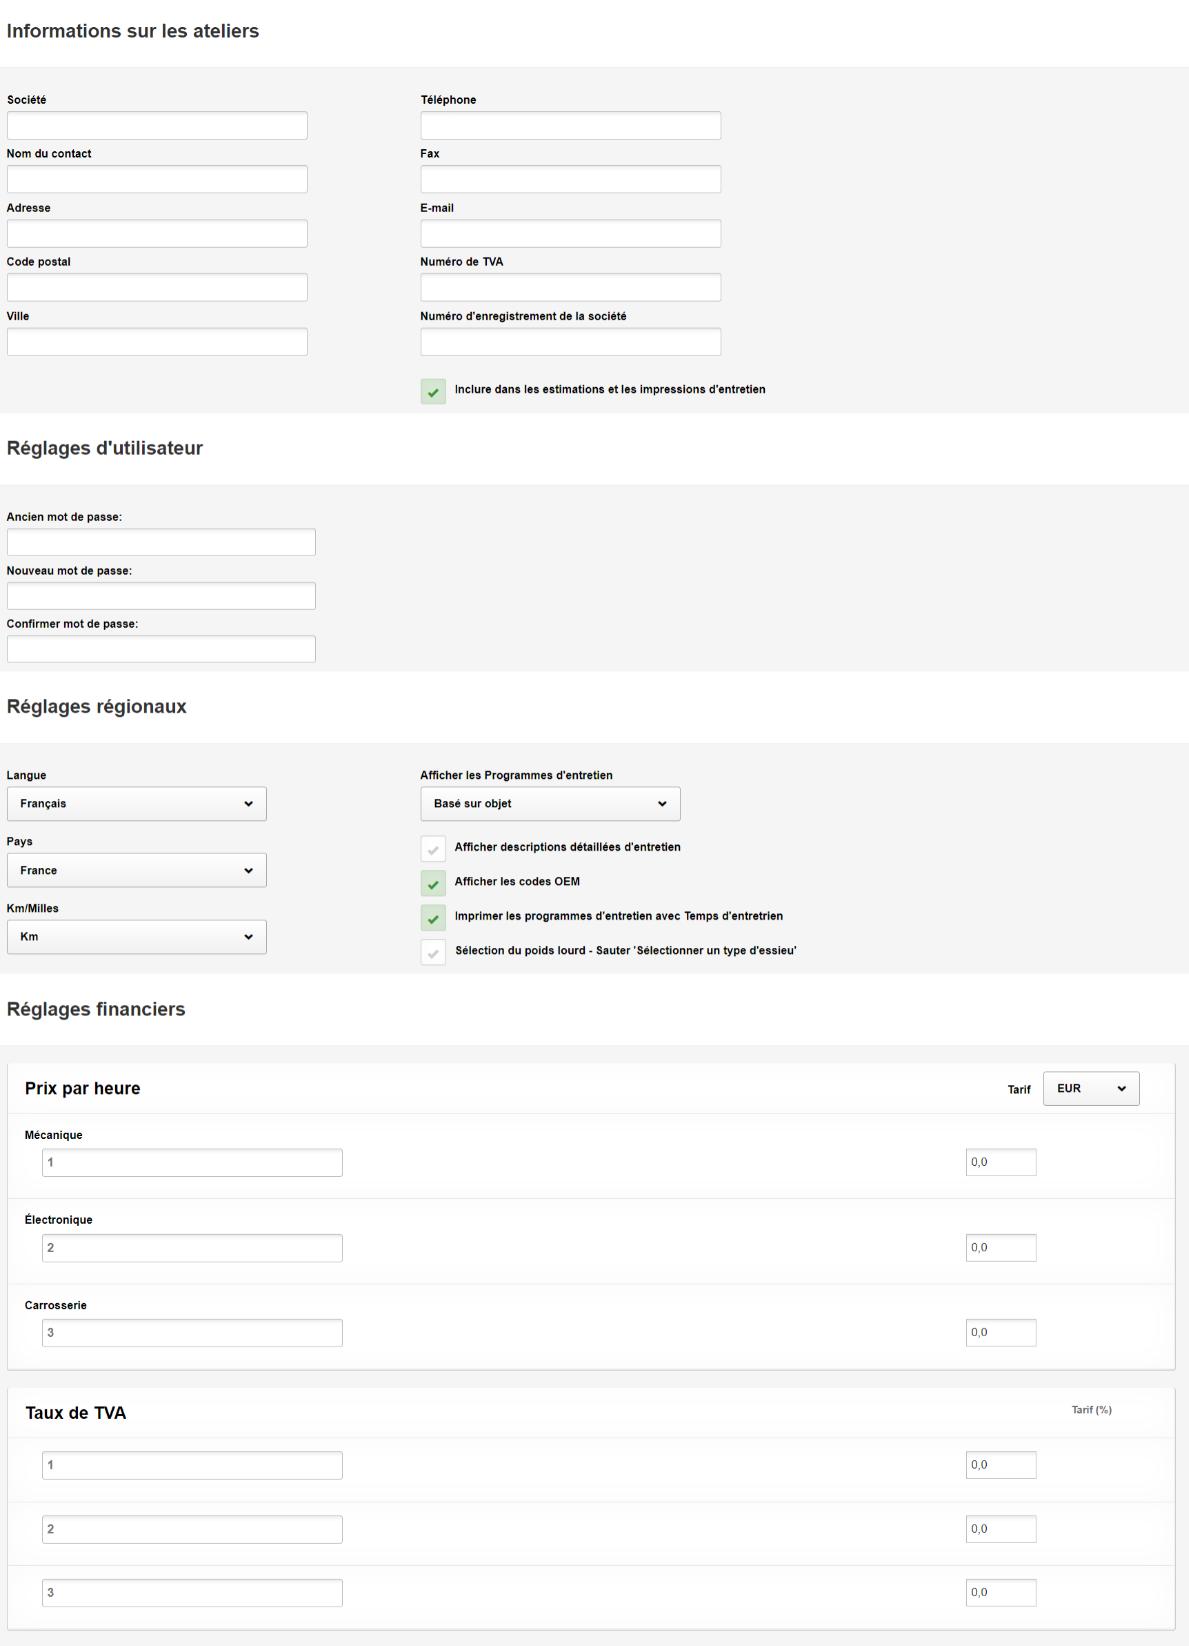Click the Mécanique hourly price value field
The image size is (1189, 1646).
click(x=1001, y=1163)
